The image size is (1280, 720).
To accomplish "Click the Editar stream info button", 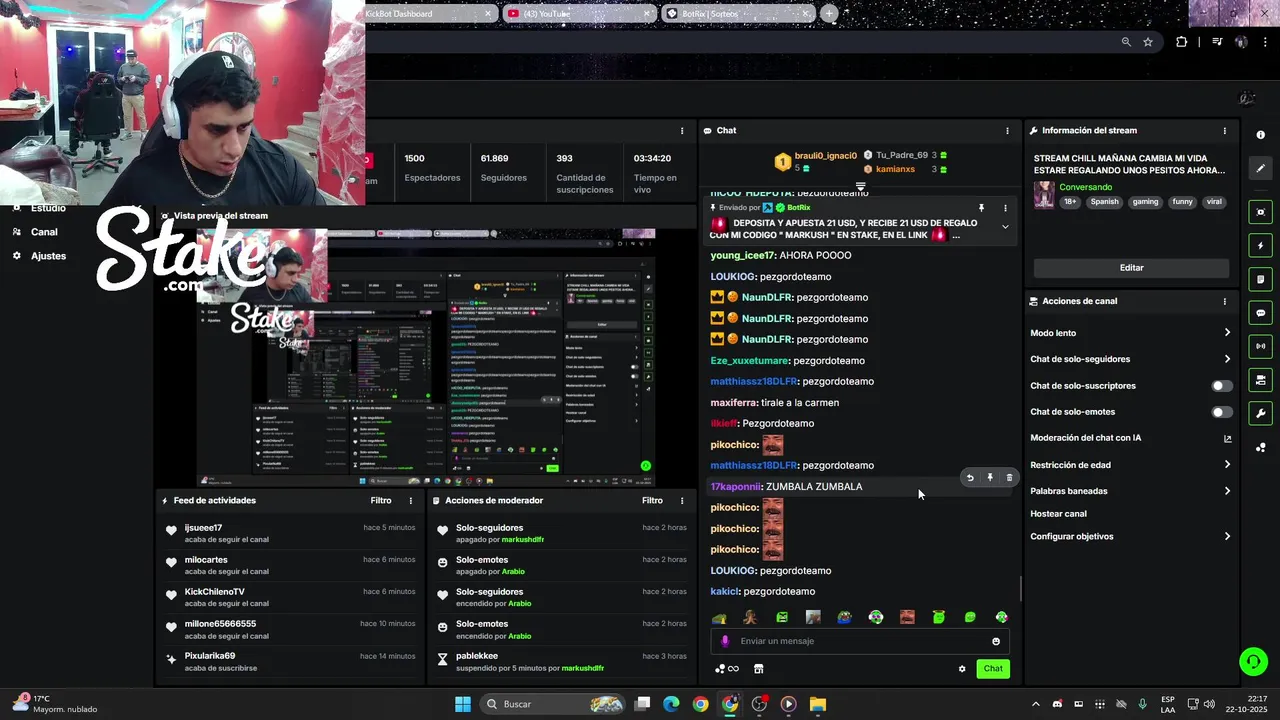I will 1131,268.
